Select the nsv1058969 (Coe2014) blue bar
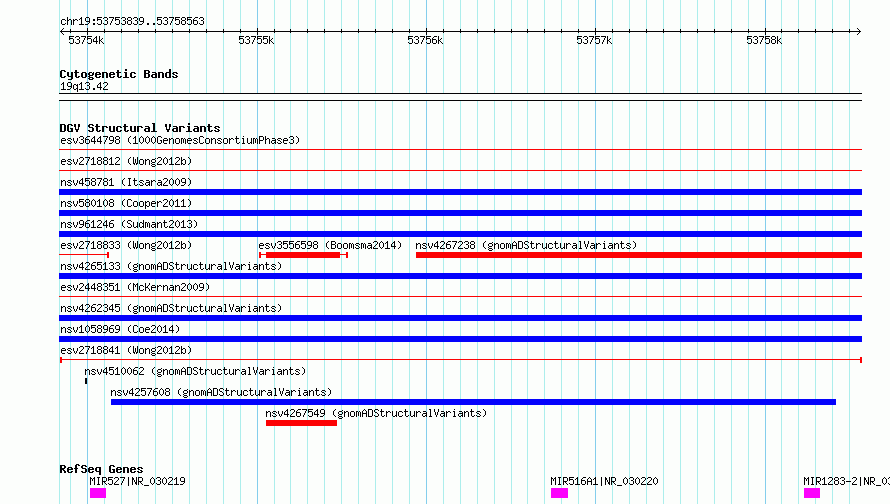 pos(460,339)
